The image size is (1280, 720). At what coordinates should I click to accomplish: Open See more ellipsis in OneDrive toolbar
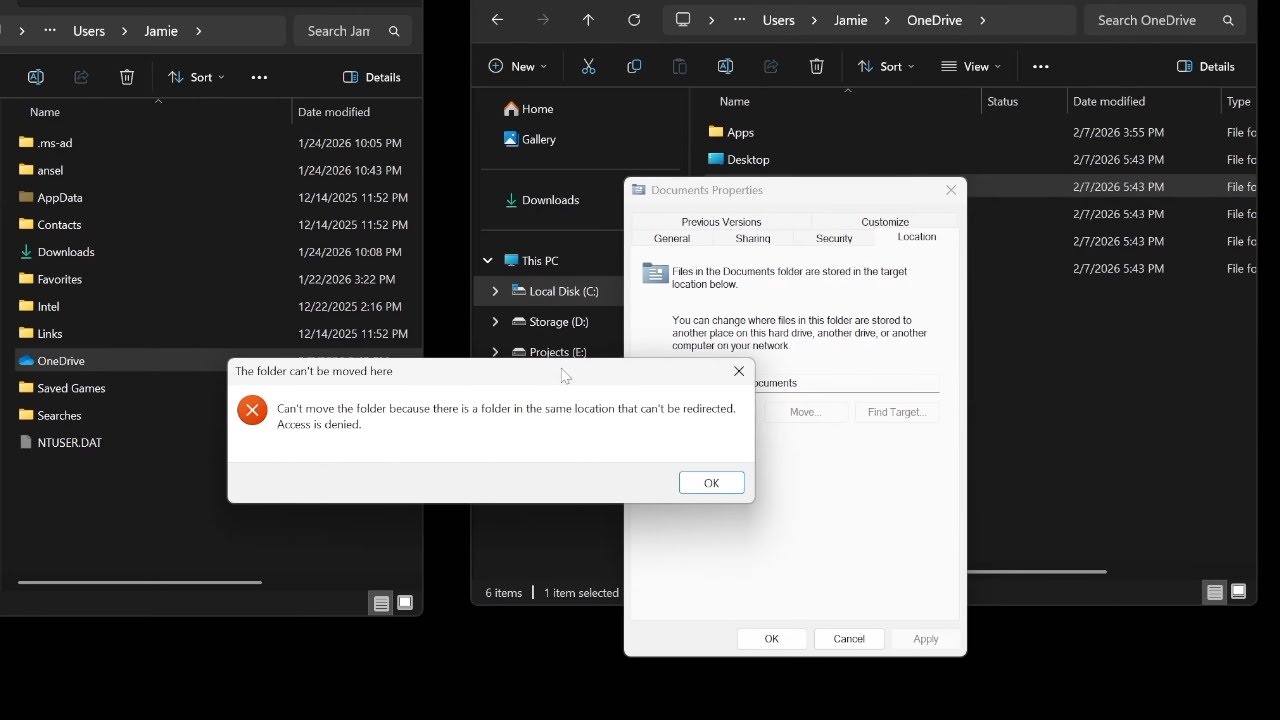pos(1041,66)
